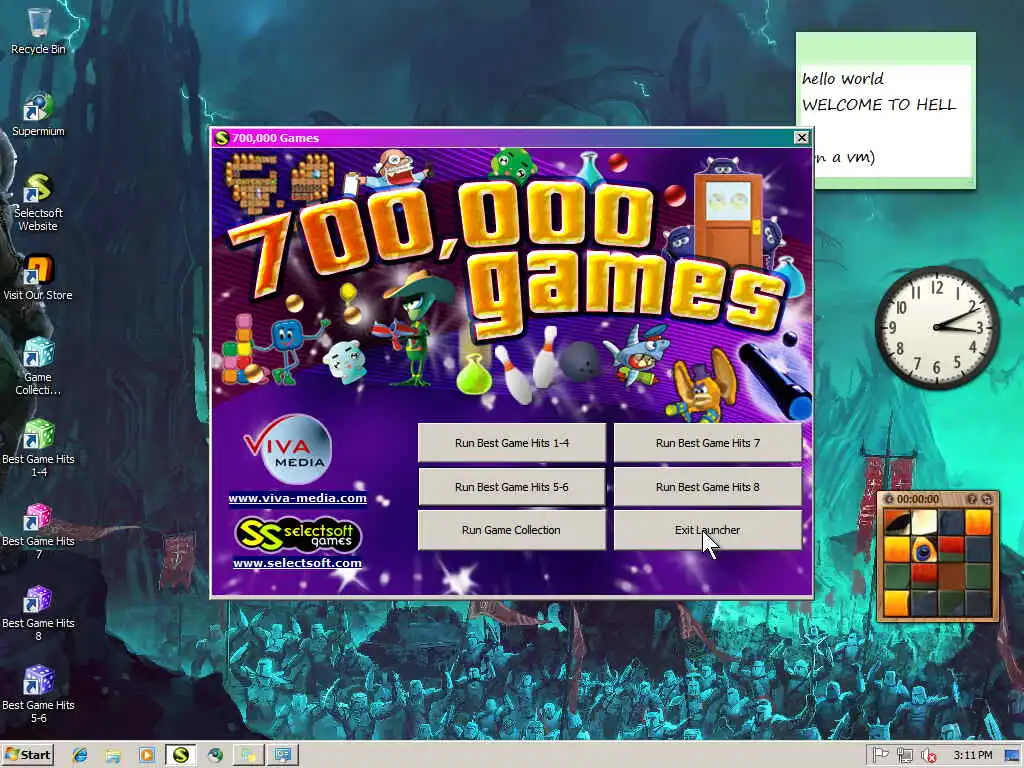Viewport: 1024px width, 768px height.
Task: Click Run Best Game Hits 5-6 button
Action: (511, 487)
